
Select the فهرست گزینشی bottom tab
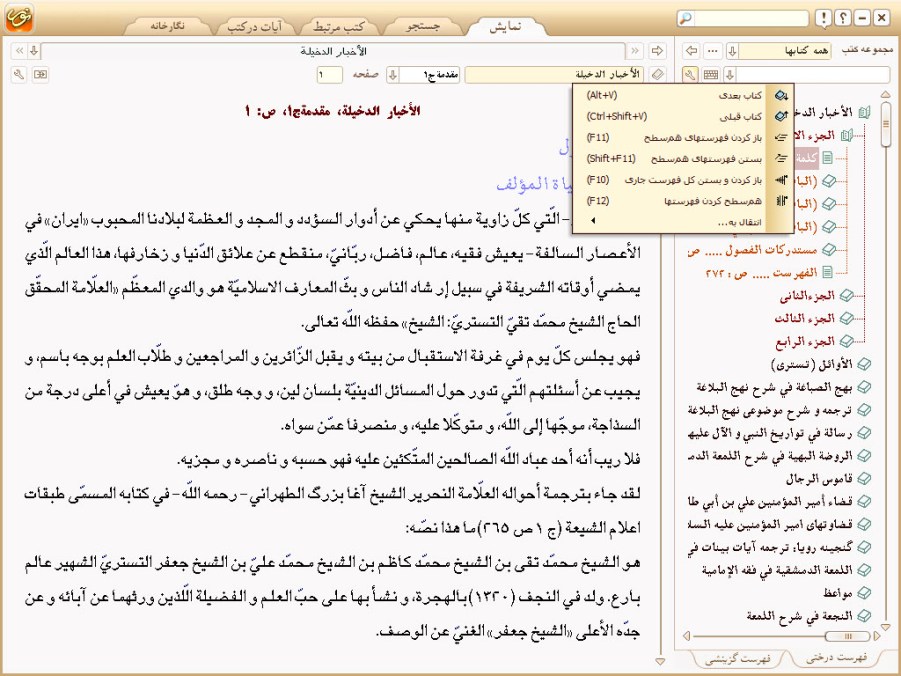[x=737, y=659]
